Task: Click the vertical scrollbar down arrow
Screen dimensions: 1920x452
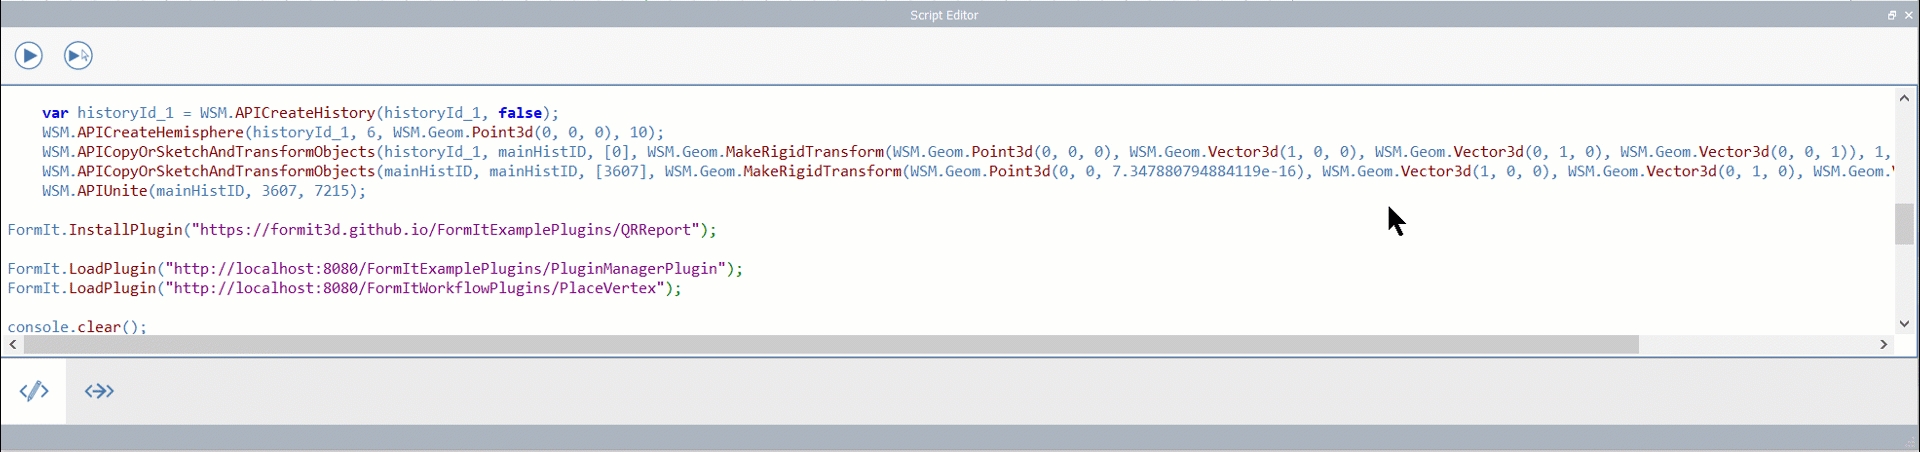Action: 1904,323
